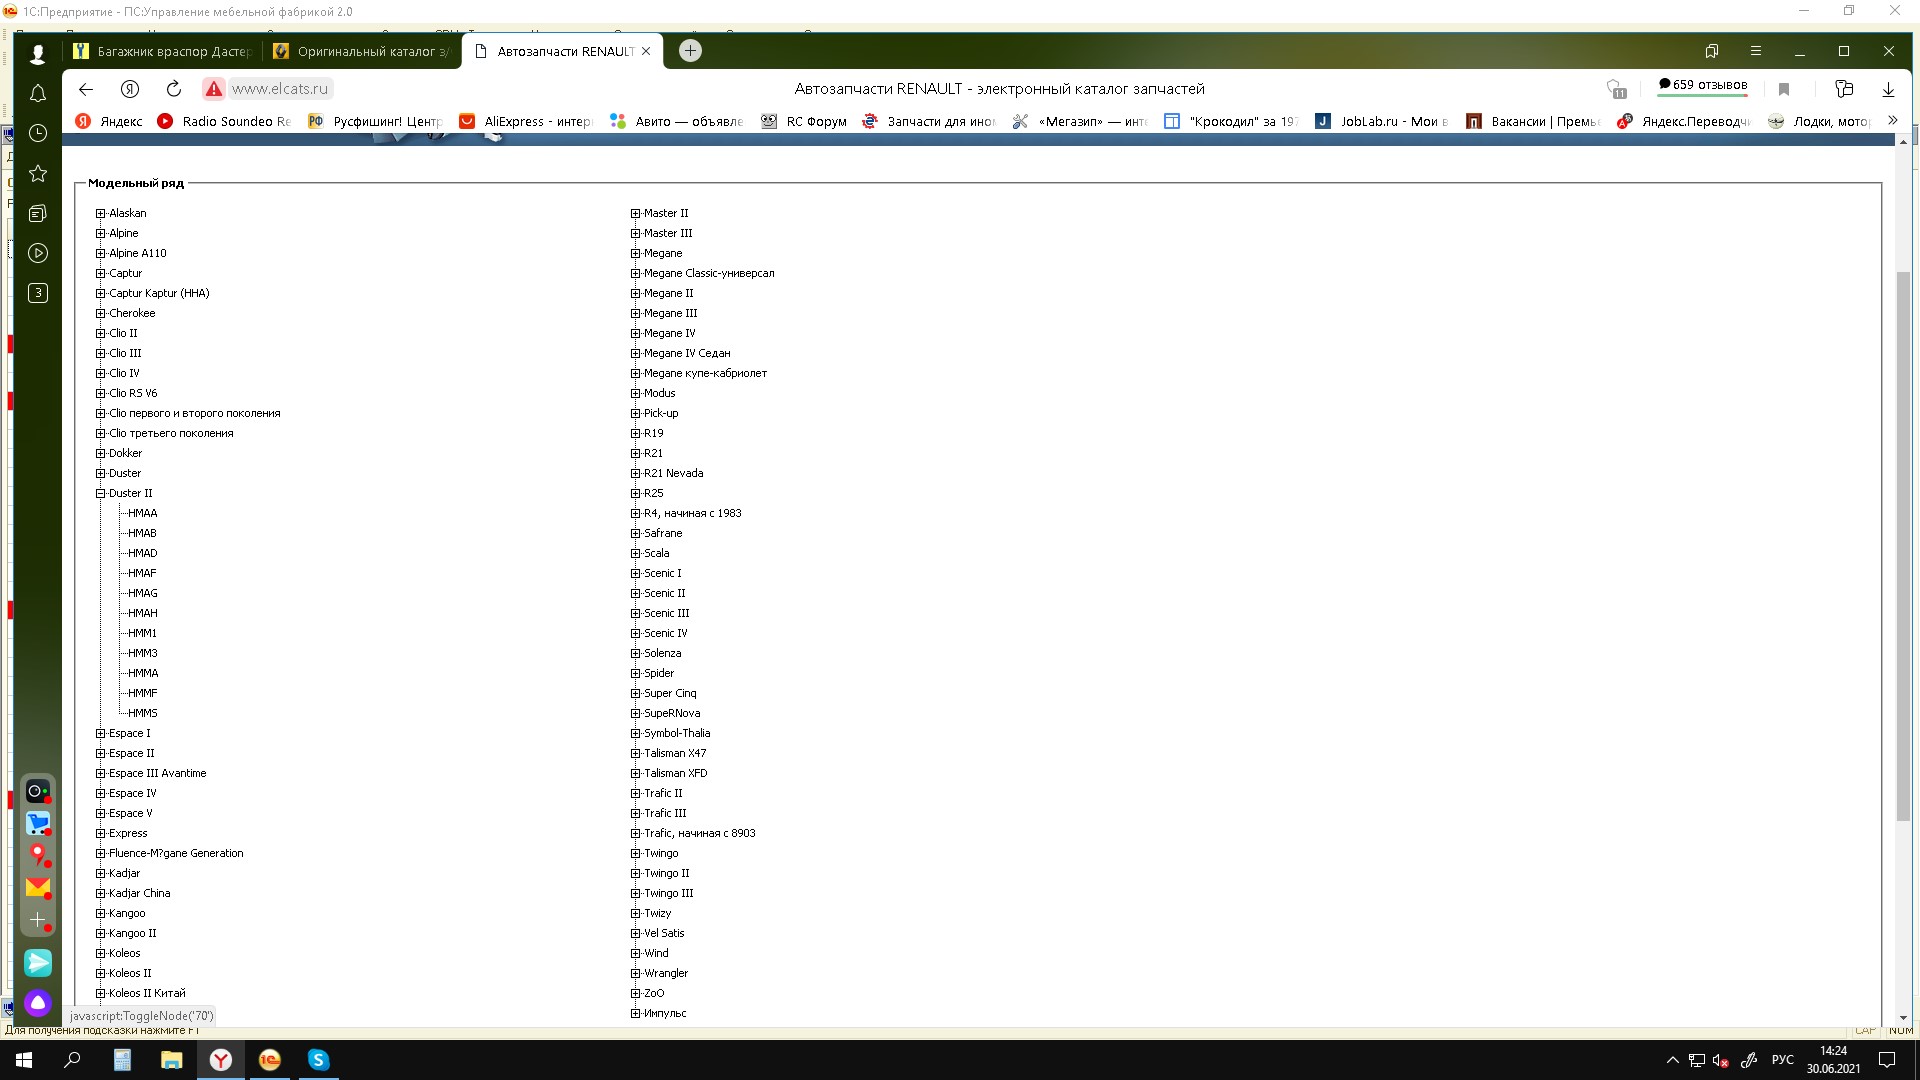Click the page vertical scrollbar thumb
This screenshot has height=1080, width=1920.
(x=1903, y=546)
